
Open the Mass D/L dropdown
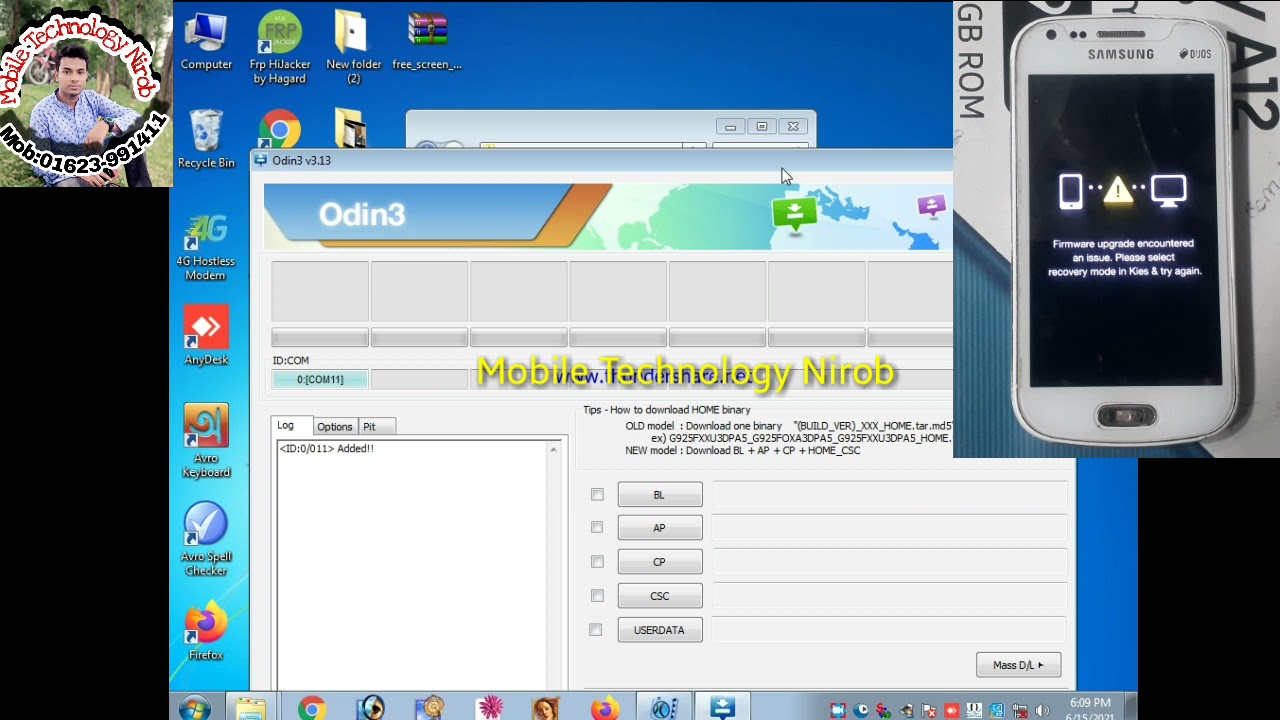(1018, 665)
